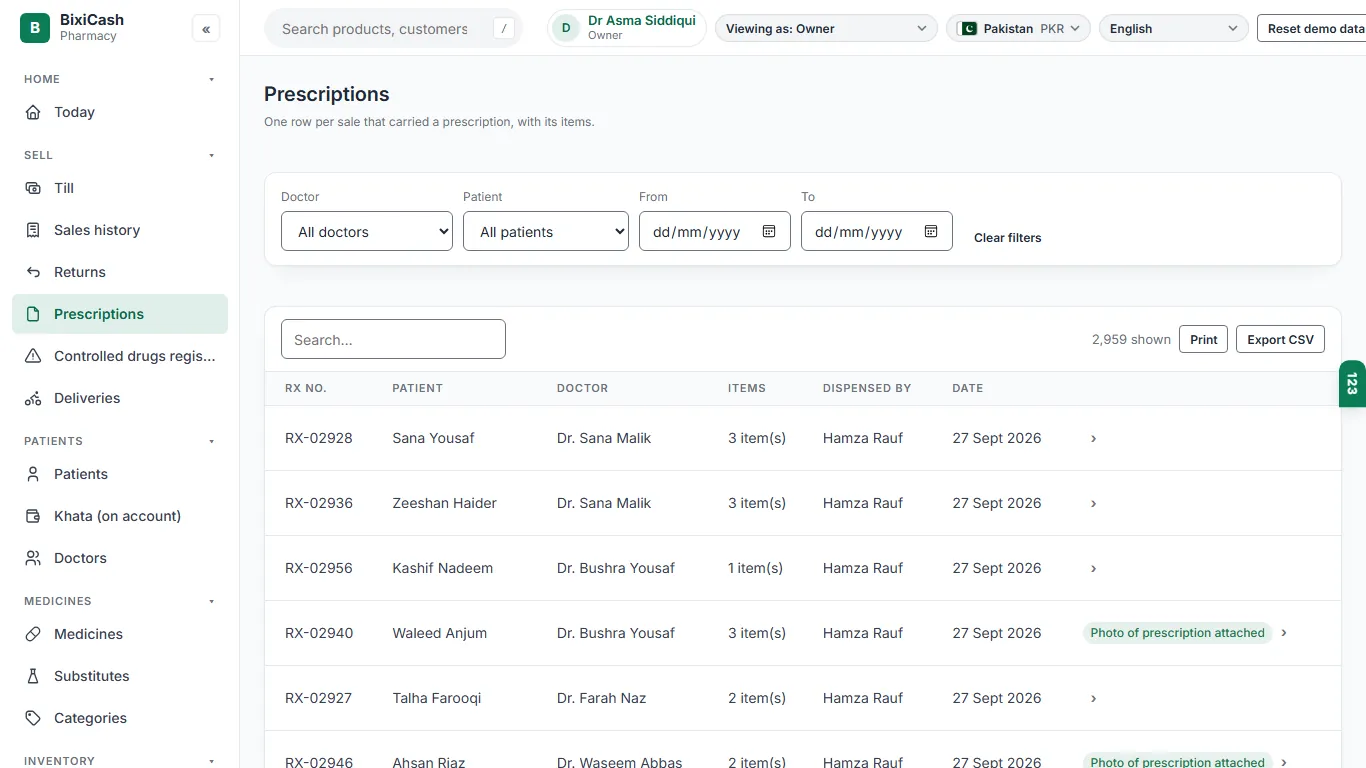Click the Medicines pill icon
Viewport: 1366px width, 768px height.
coord(34,634)
